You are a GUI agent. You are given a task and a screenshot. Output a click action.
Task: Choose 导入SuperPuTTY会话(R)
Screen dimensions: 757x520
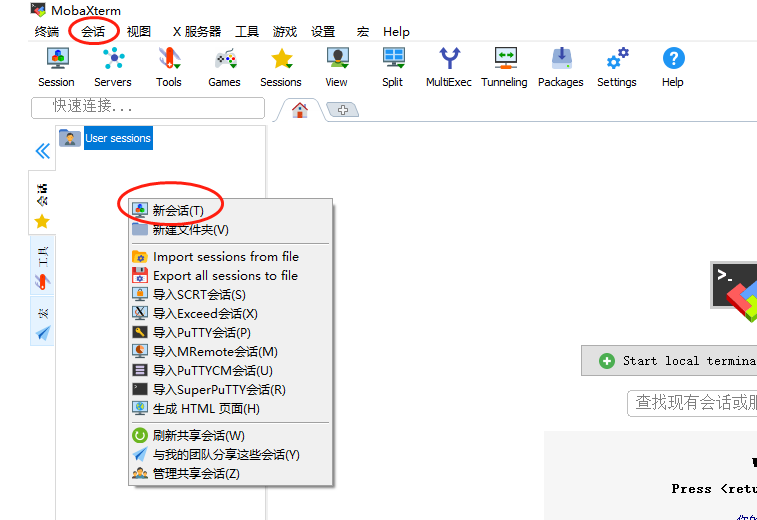231,390
